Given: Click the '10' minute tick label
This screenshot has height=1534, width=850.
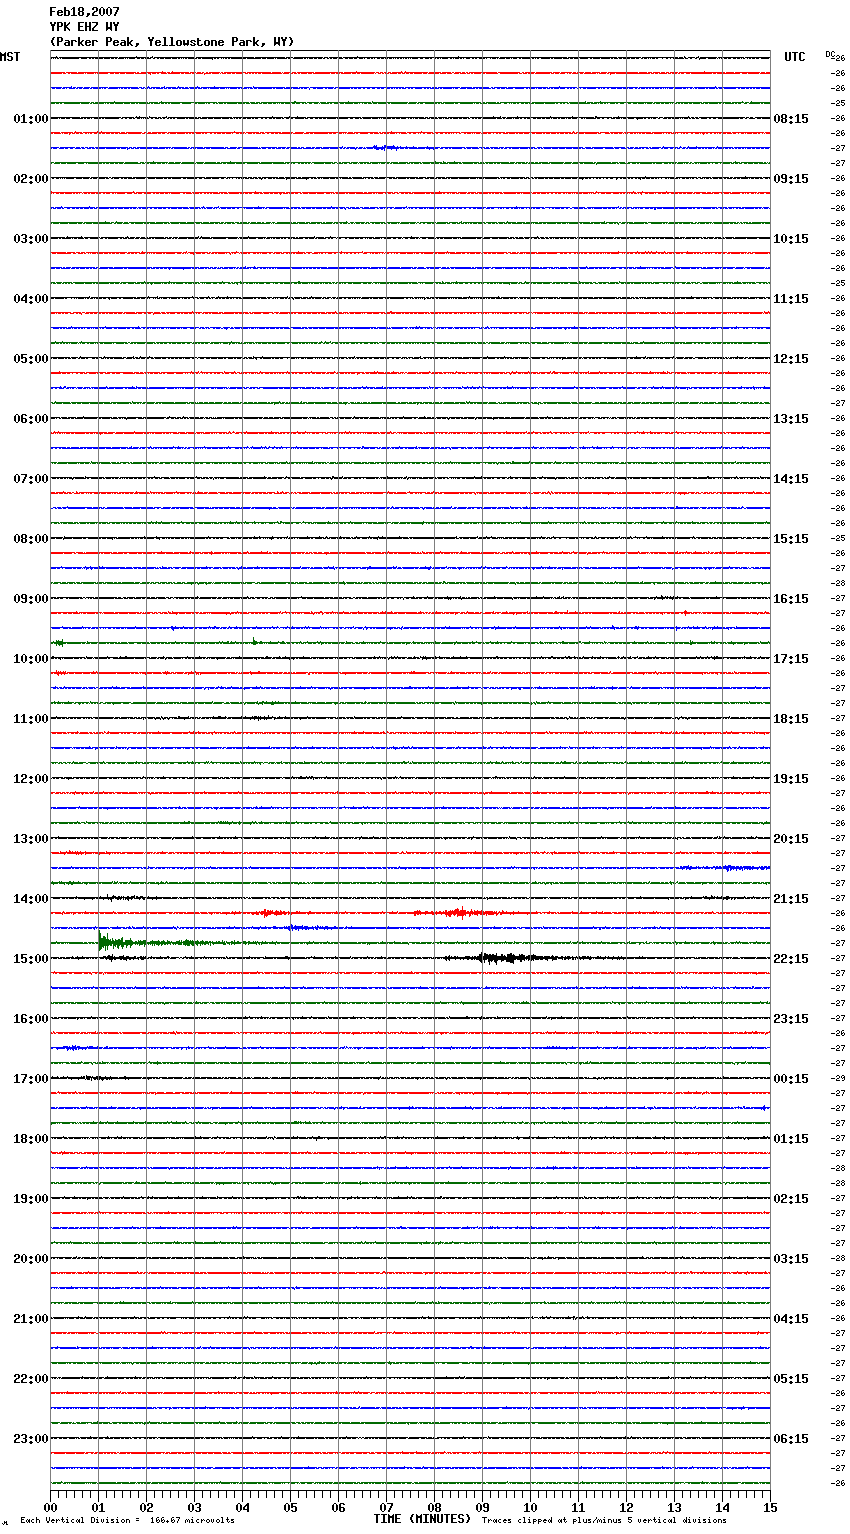Looking at the screenshot, I should 530,1507.
